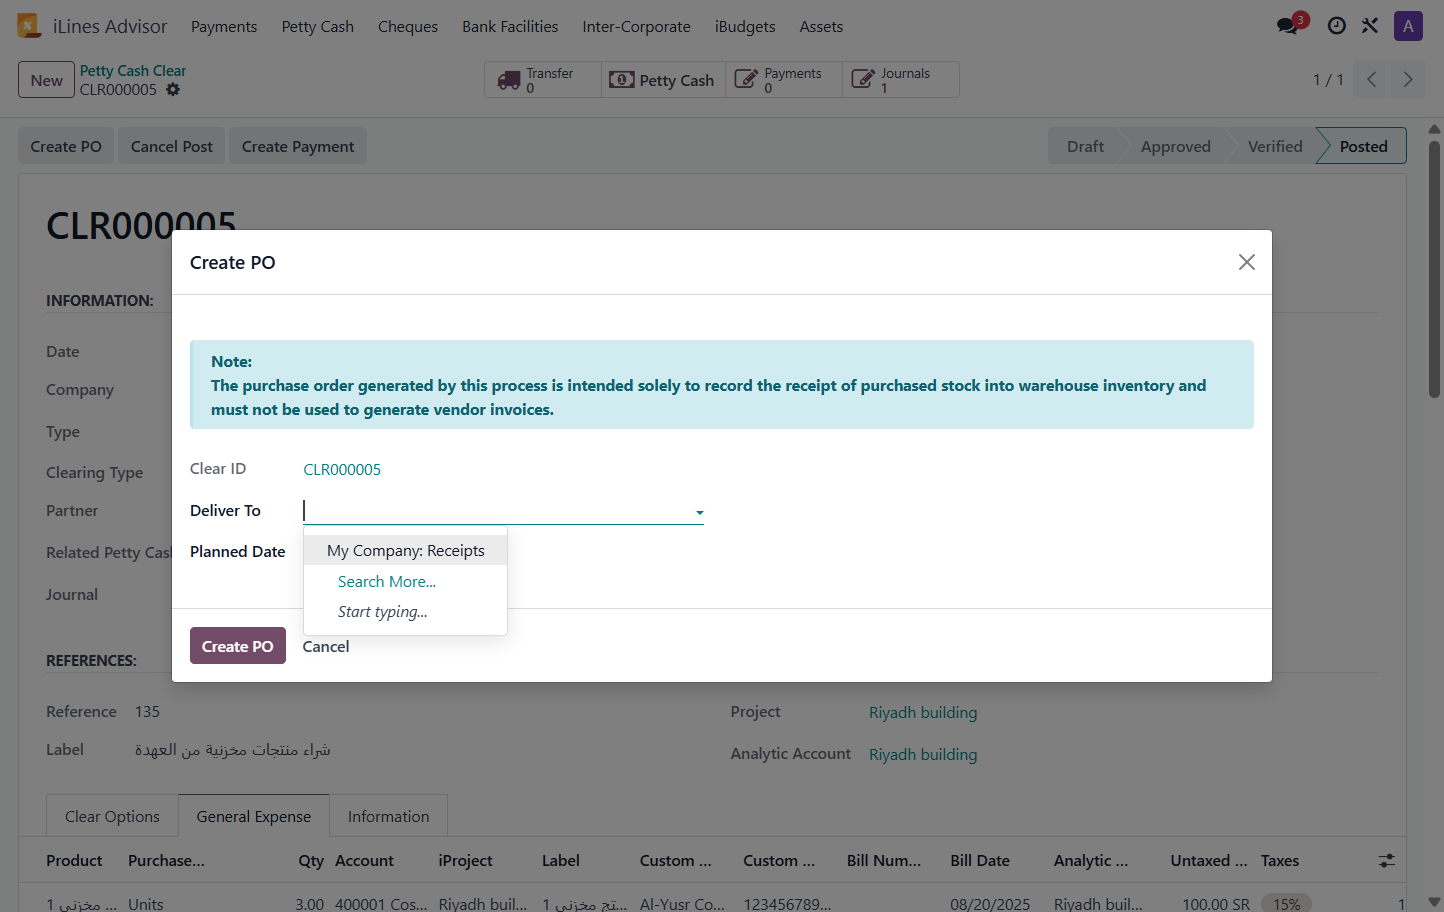Choose Search More in the dropdown
The image size is (1444, 912).
coord(387,582)
